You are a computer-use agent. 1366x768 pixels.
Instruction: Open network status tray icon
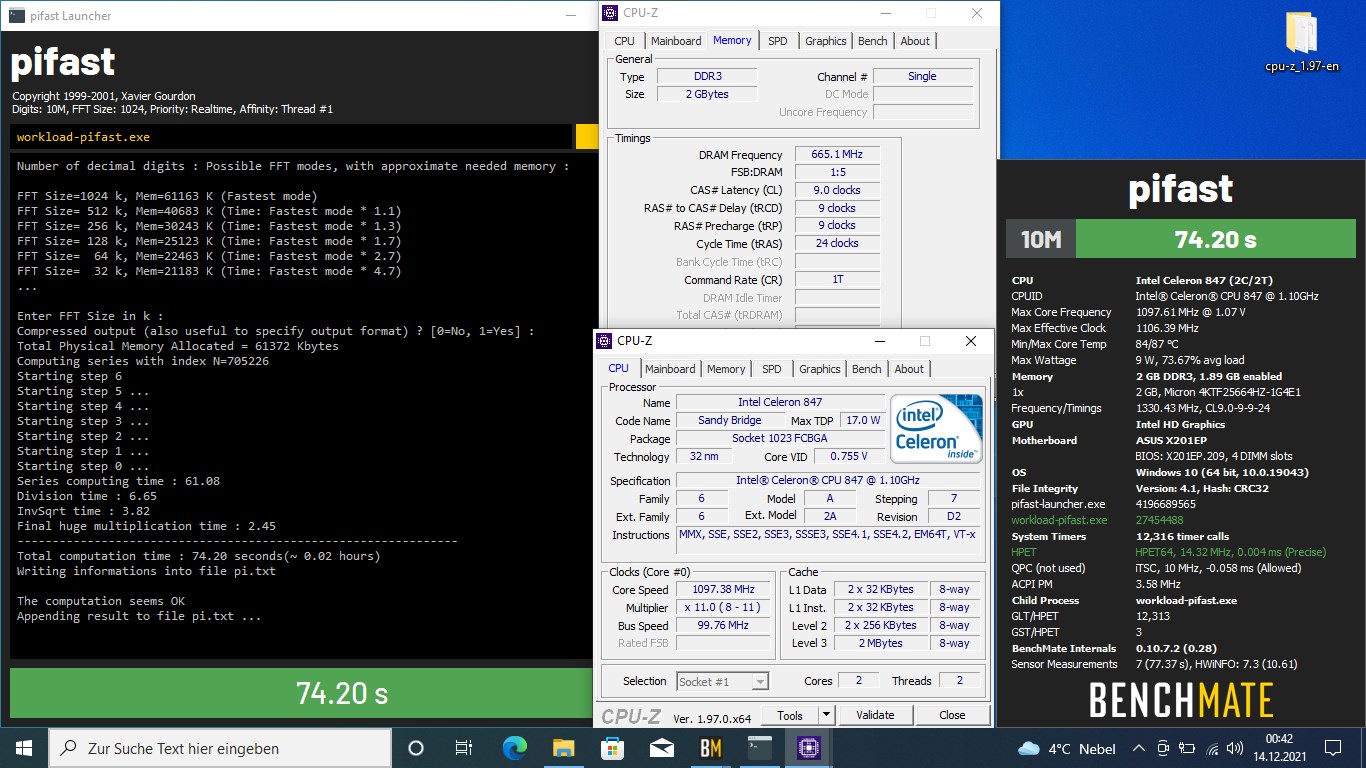(1213, 748)
